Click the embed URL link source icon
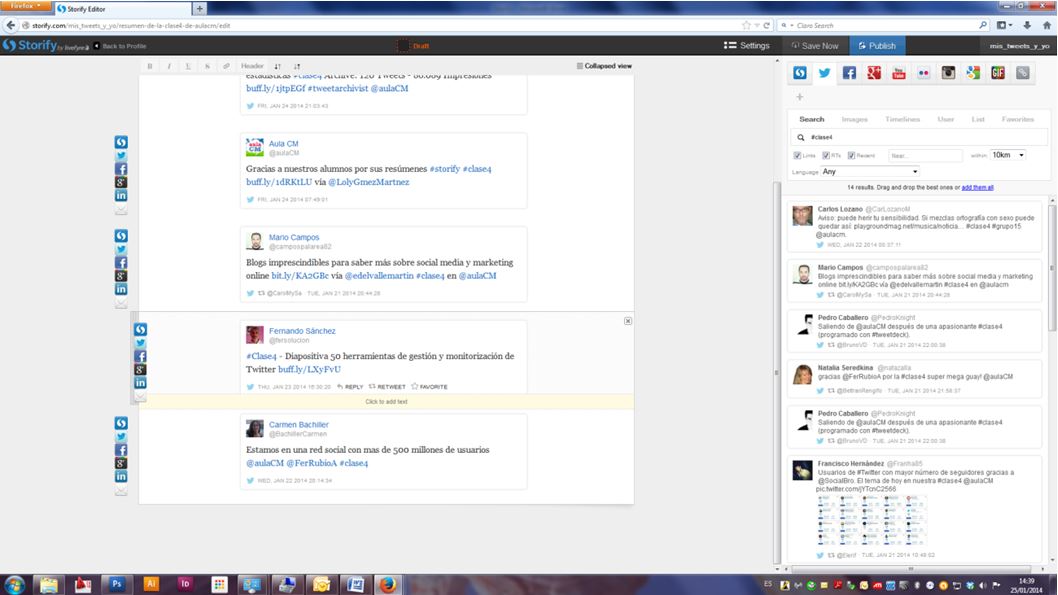The image size is (1058, 595). click(1022, 73)
